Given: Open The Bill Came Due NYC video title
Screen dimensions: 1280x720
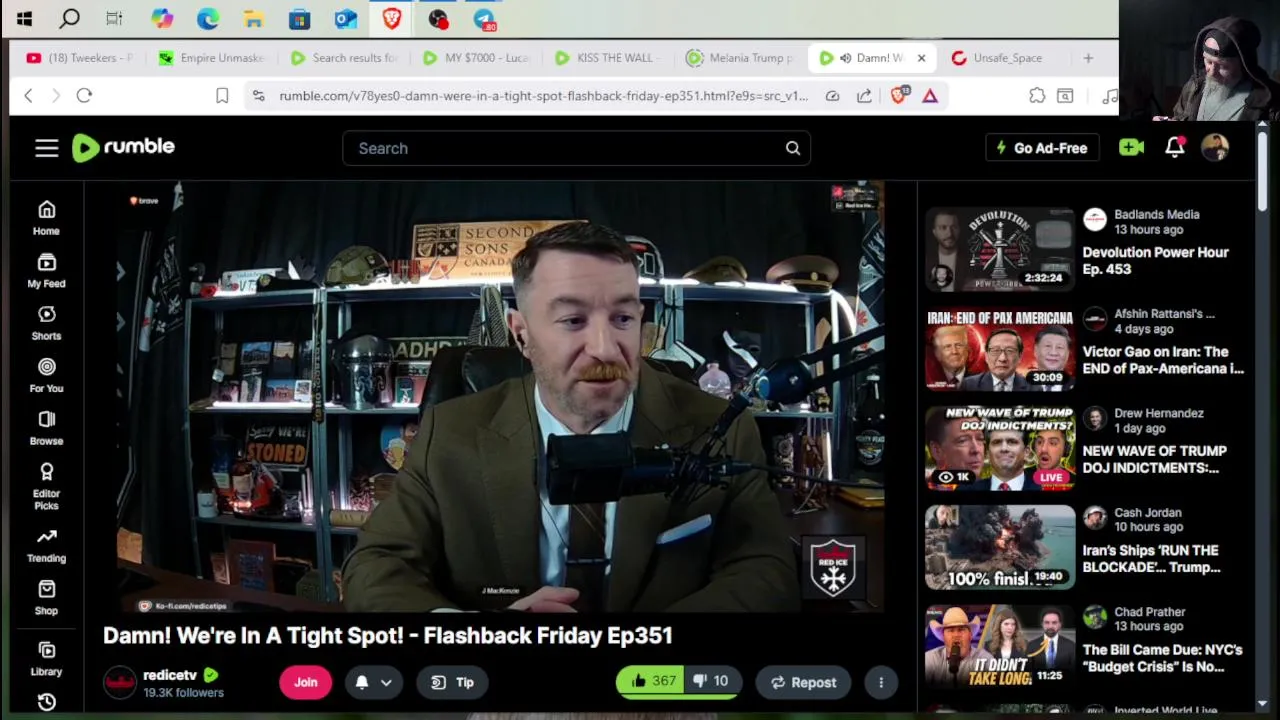Looking at the screenshot, I should 1162,658.
